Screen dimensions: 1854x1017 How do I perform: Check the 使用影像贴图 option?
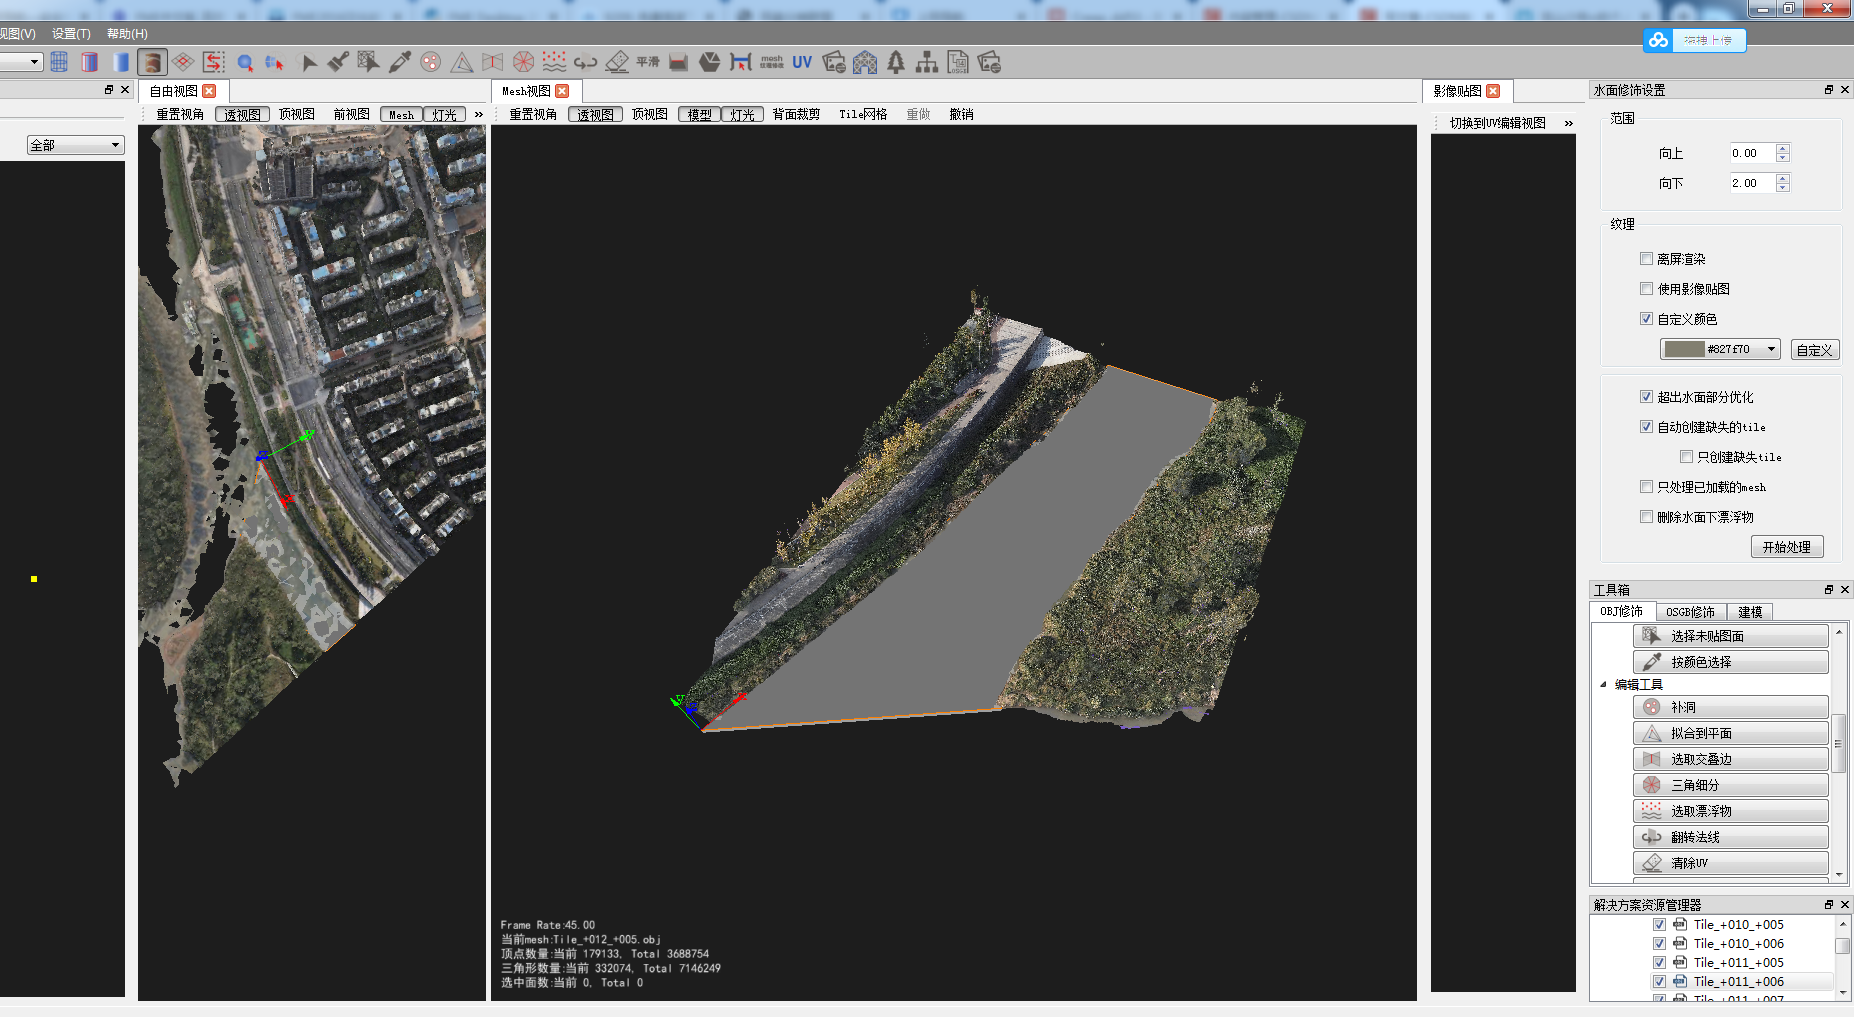coord(1646,288)
